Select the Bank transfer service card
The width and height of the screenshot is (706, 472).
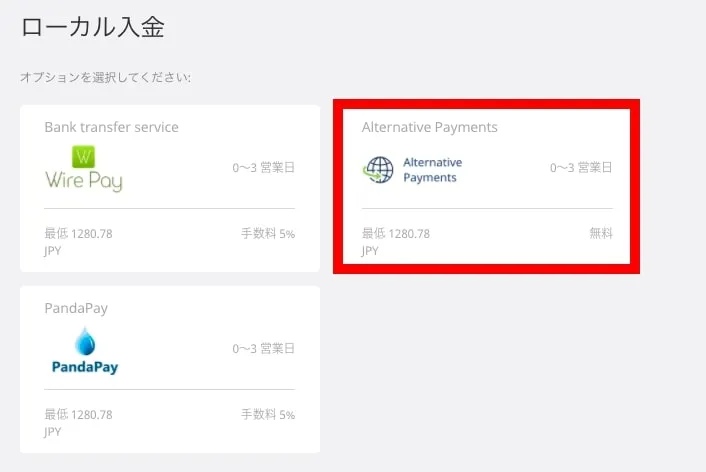(170, 188)
